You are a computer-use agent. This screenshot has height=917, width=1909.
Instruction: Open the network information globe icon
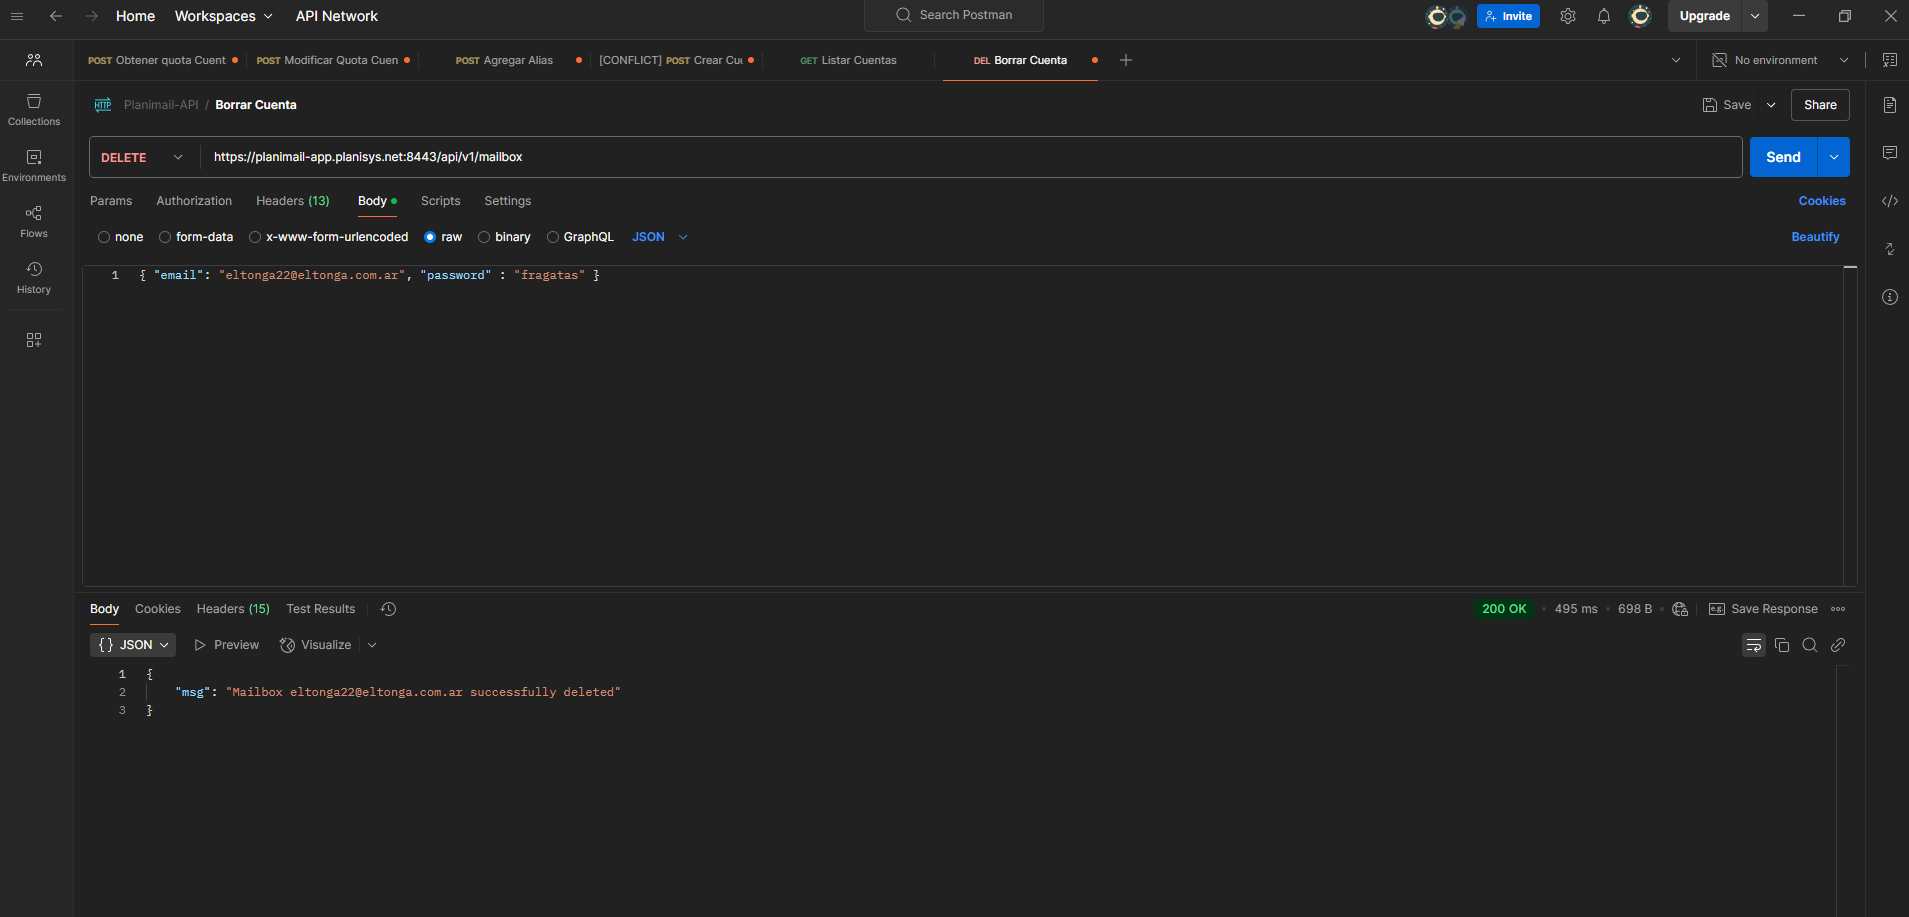tap(1680, 609)
